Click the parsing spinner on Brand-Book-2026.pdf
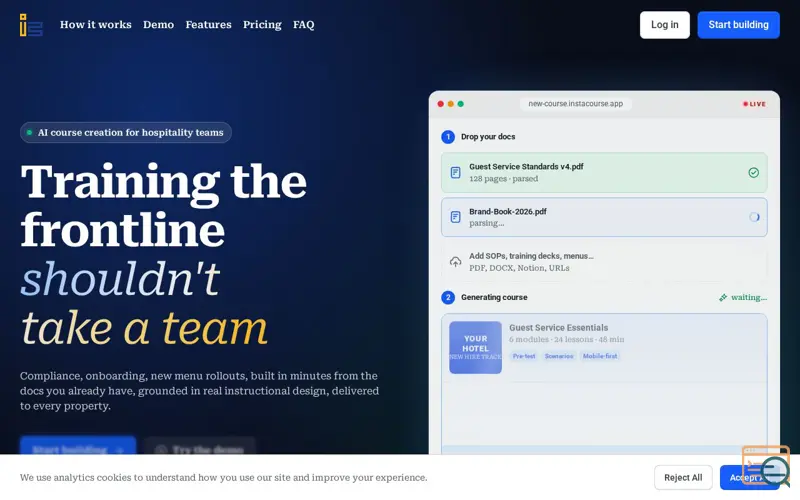The width and height of the screenshot is (800, 500). [754, 217]
